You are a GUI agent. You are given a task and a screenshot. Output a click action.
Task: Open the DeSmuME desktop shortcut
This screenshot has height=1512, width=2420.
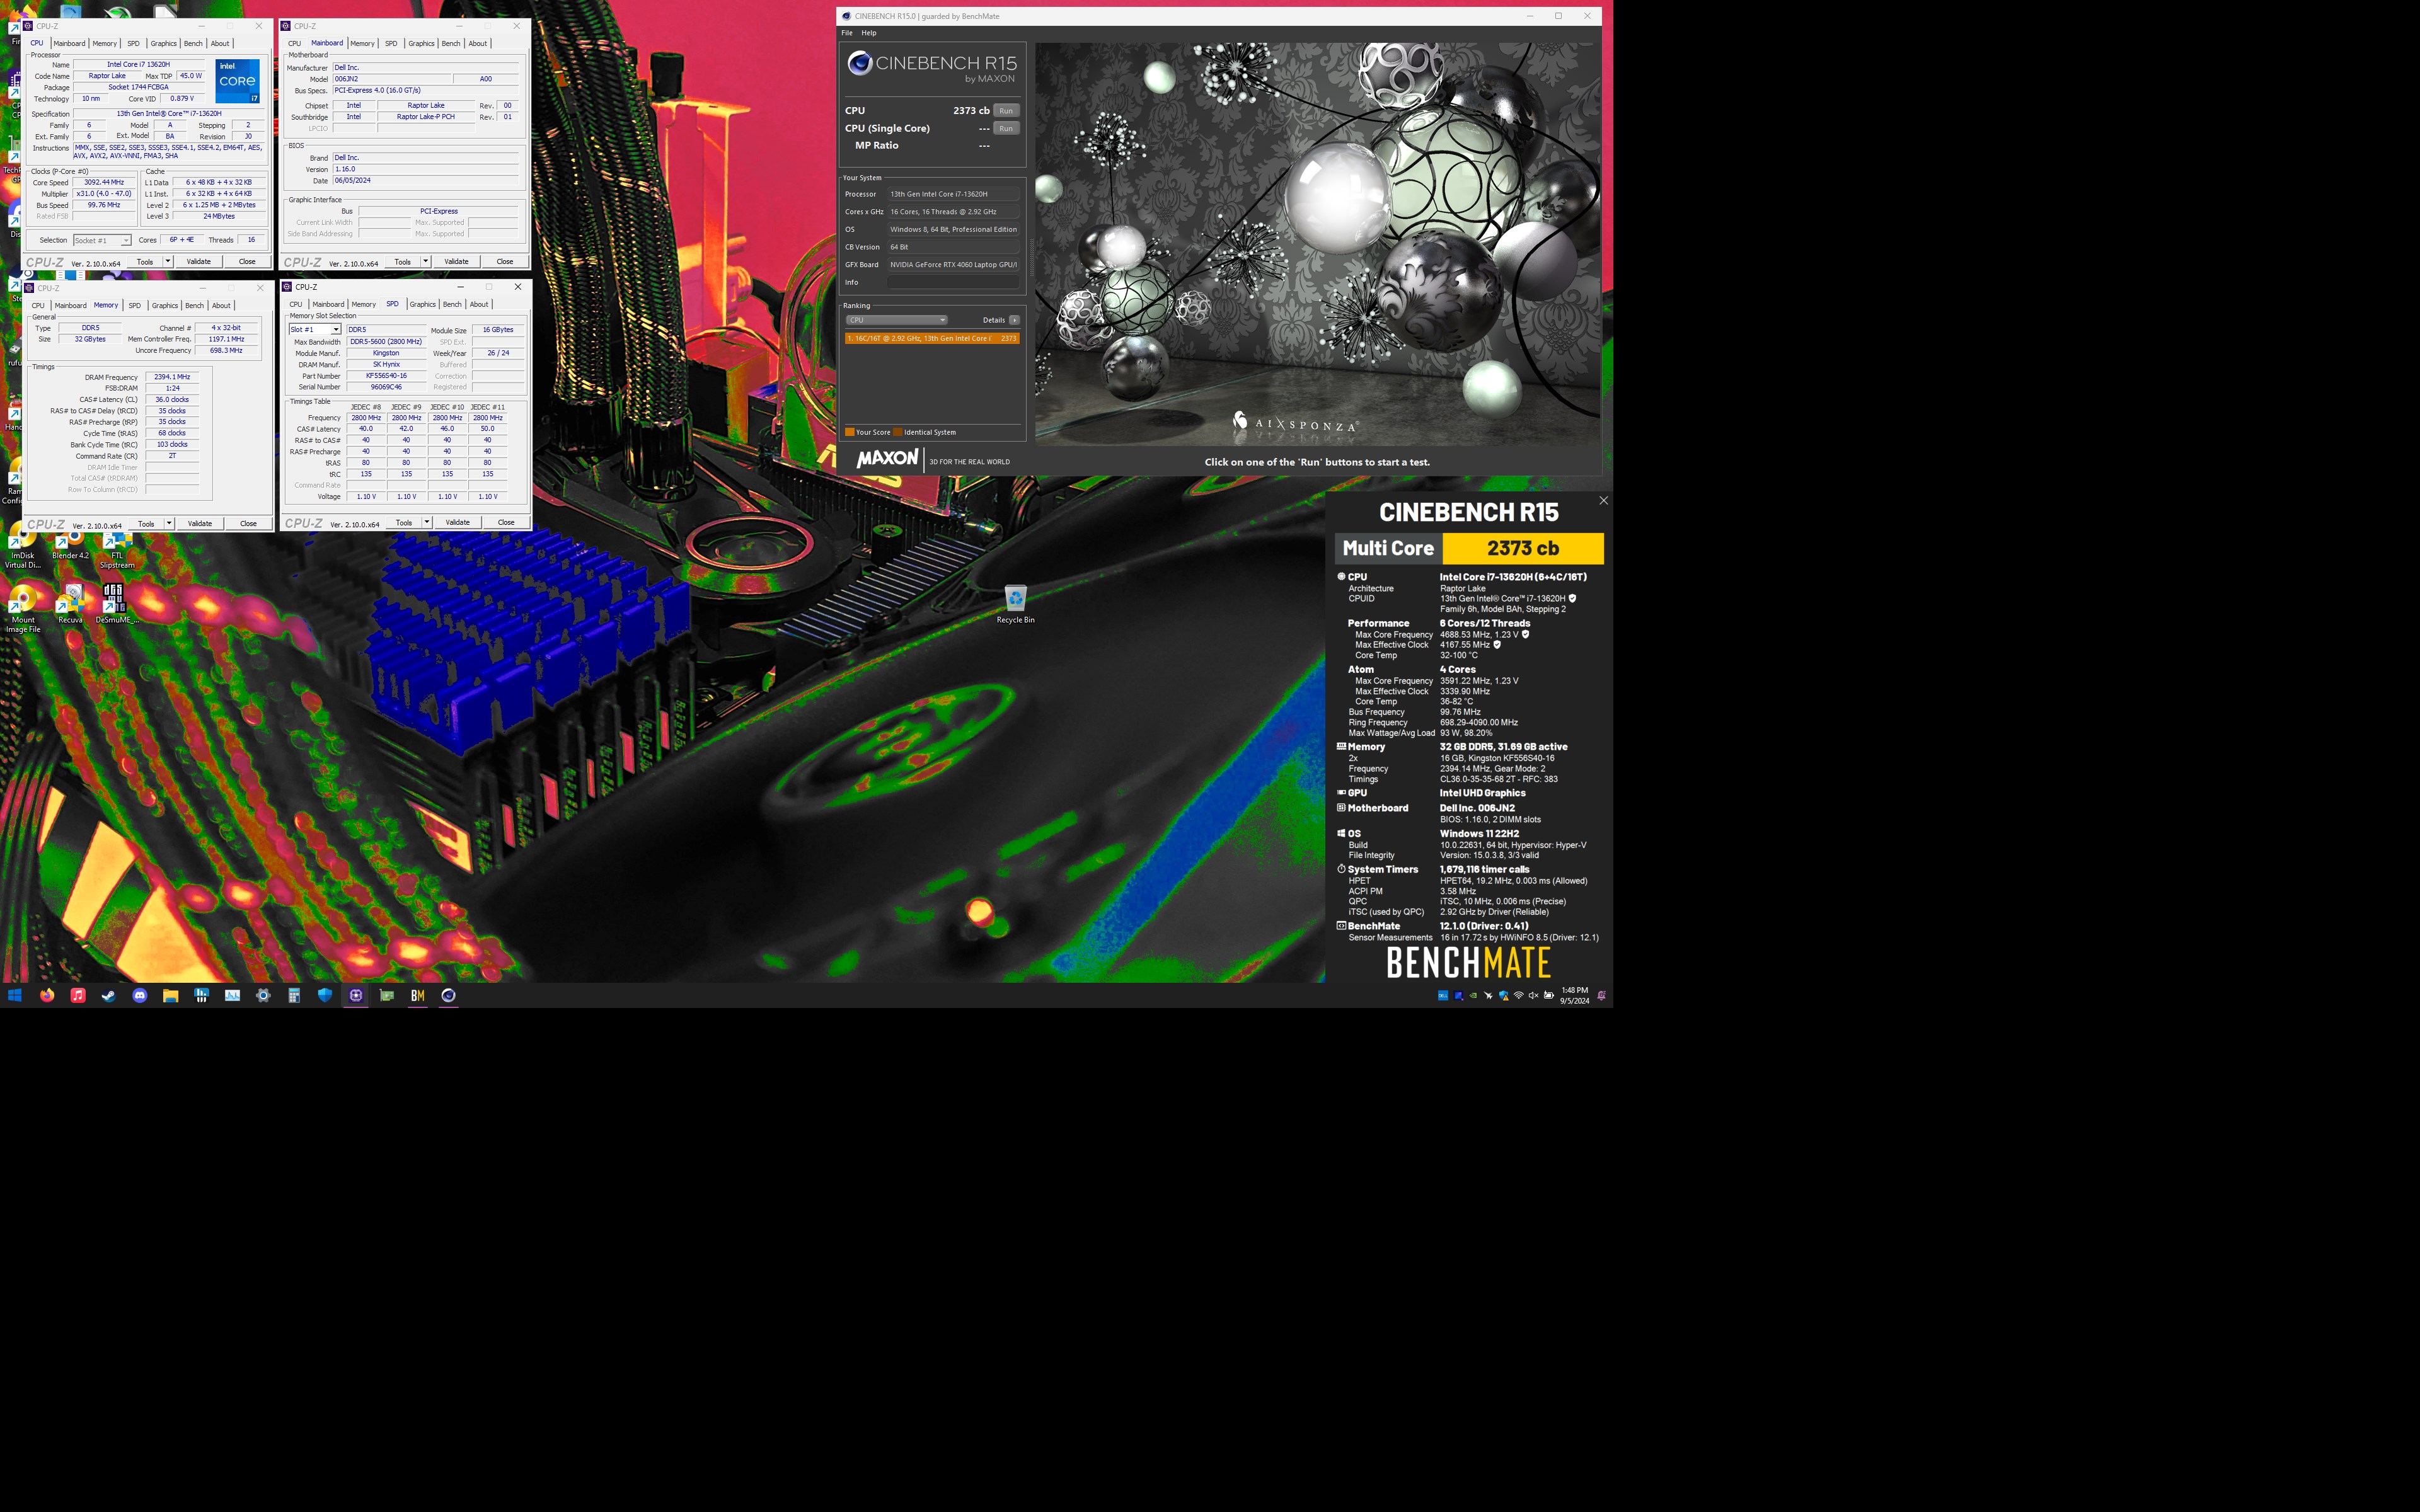point(116,605)
